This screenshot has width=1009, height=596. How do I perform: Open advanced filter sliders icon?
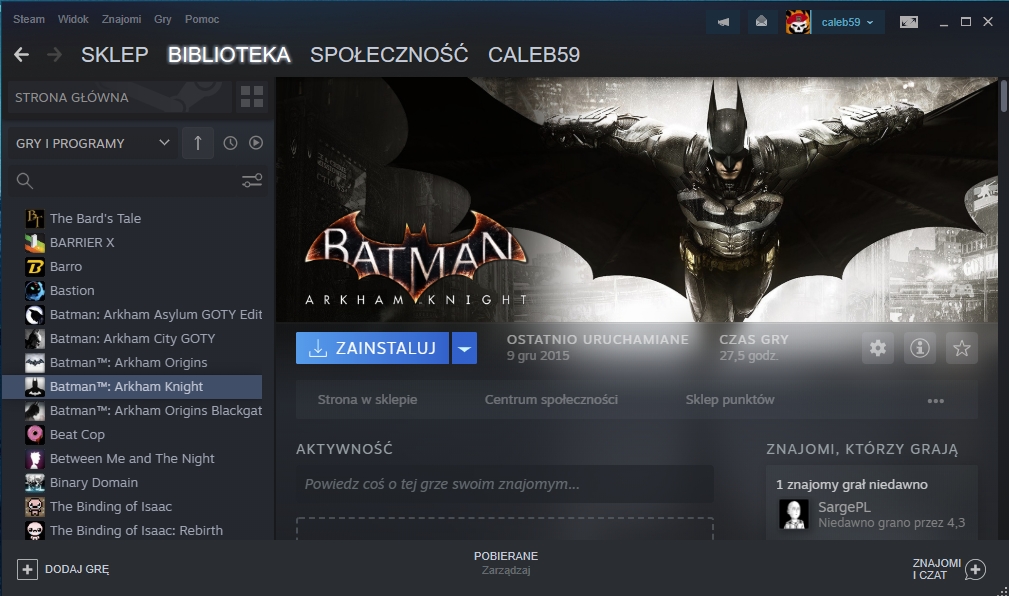pos(252,181)
